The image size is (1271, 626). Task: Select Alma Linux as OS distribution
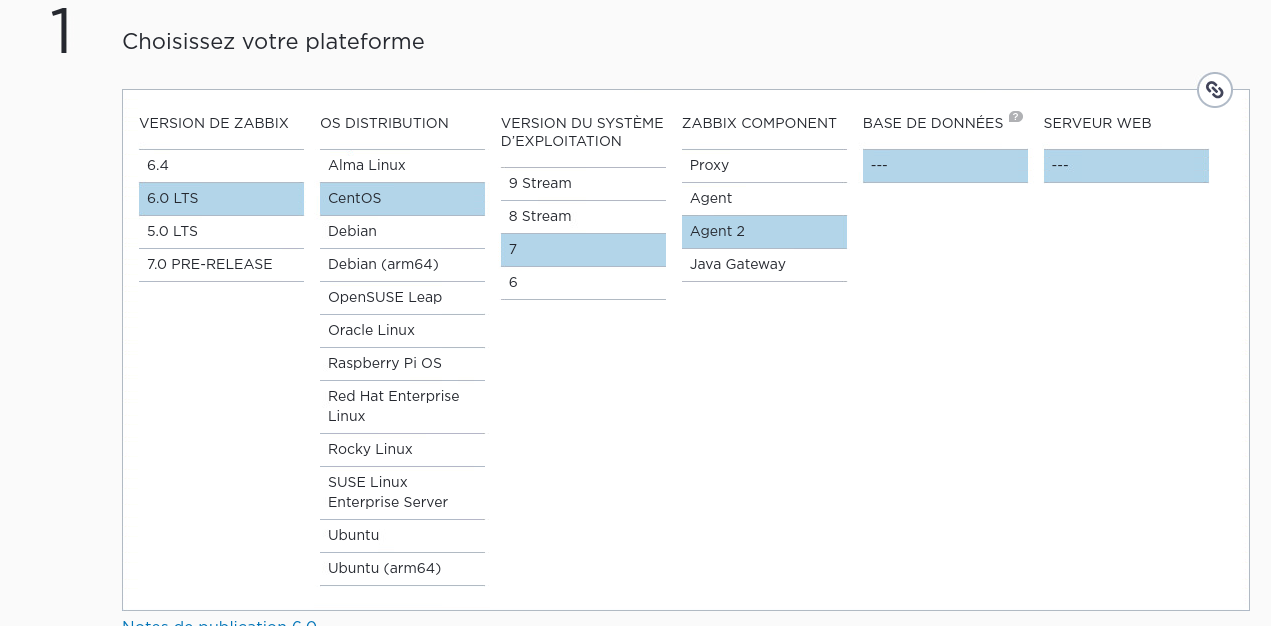[x=402, y=165]
